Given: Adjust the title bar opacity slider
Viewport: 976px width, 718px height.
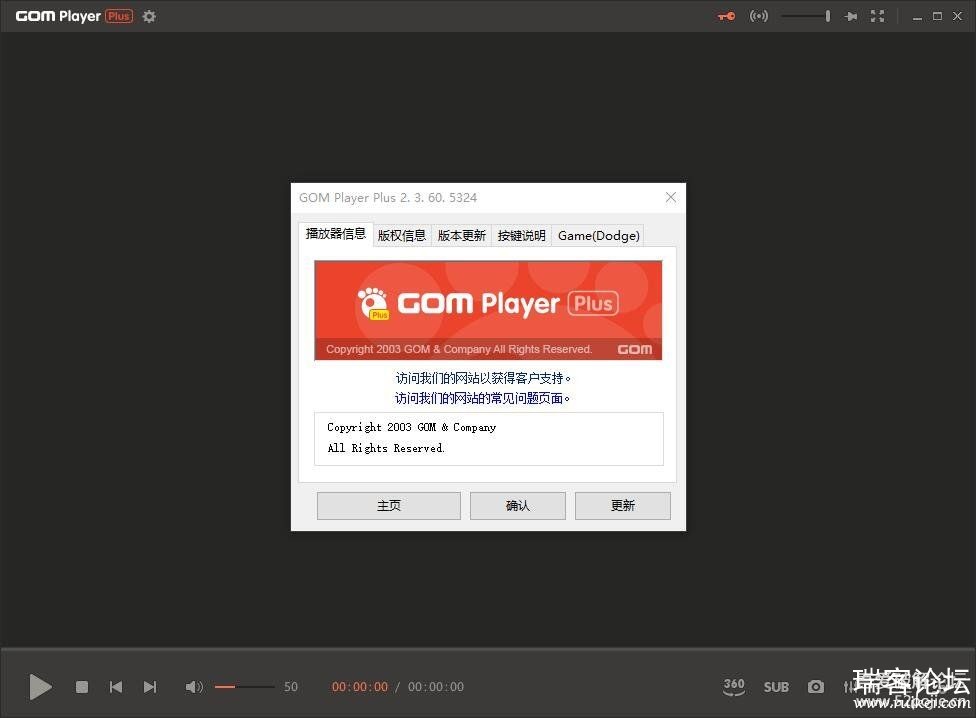Looking at the screenshot, I should pyautogui.click(x=805, y=16).
